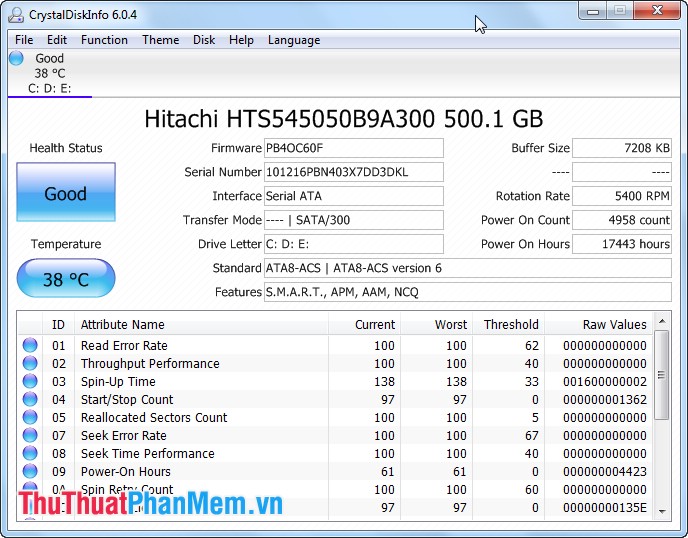Viewport: 688px width, 538px height.
Task: Open the Language menu
Action: tap(294, 40)
